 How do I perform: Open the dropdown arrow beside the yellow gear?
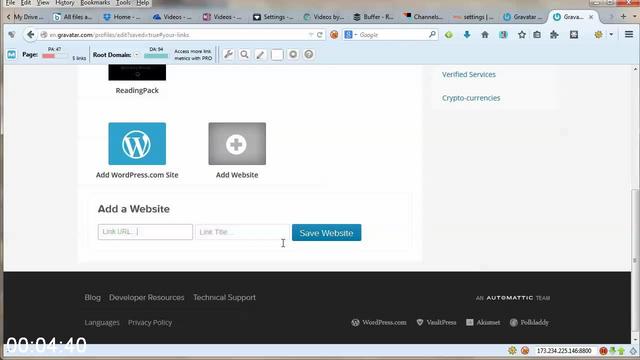coord(611,35)
